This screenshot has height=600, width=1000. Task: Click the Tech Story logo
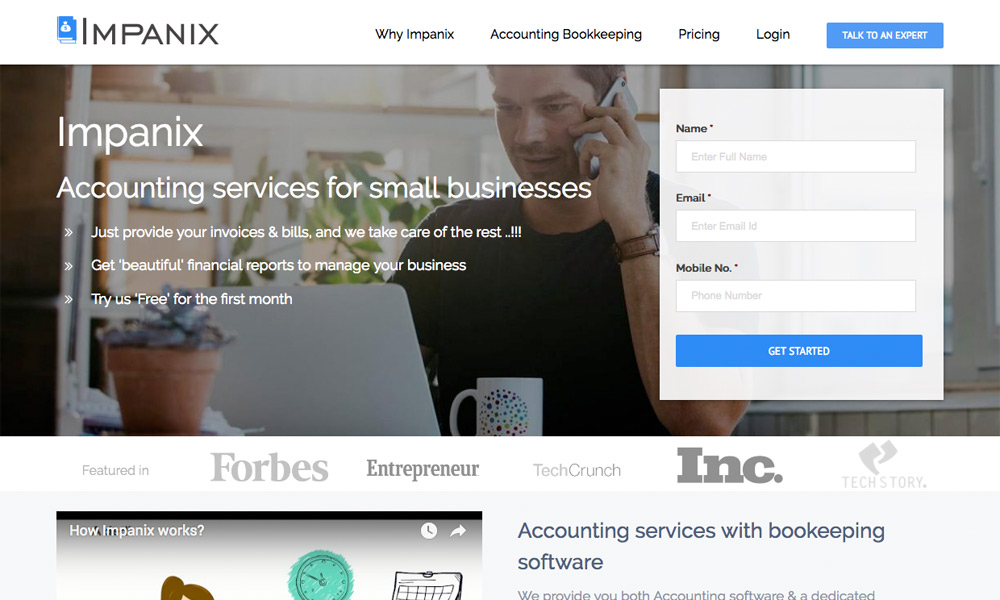(884, 465)
